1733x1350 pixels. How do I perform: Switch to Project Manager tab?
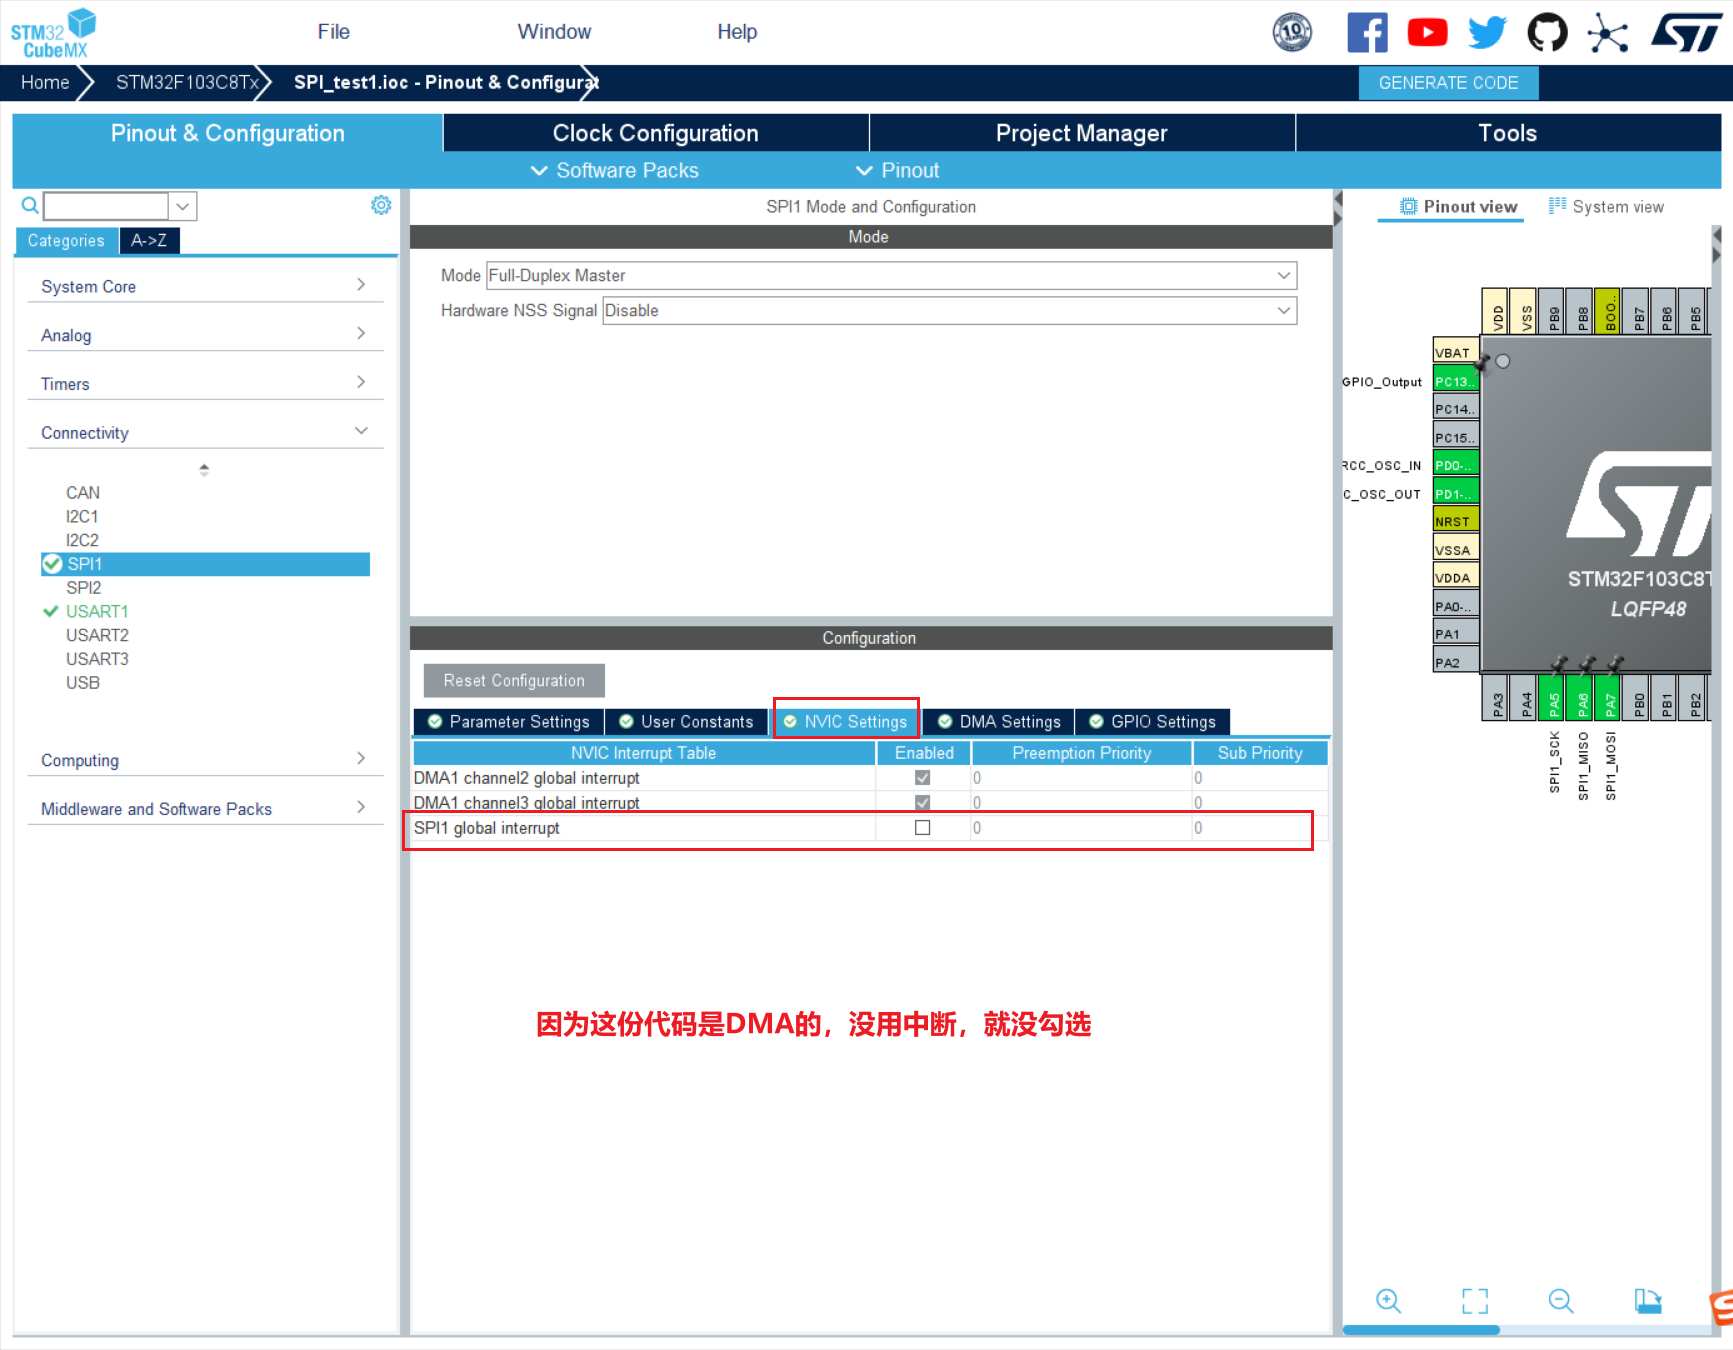[1082, 133]
